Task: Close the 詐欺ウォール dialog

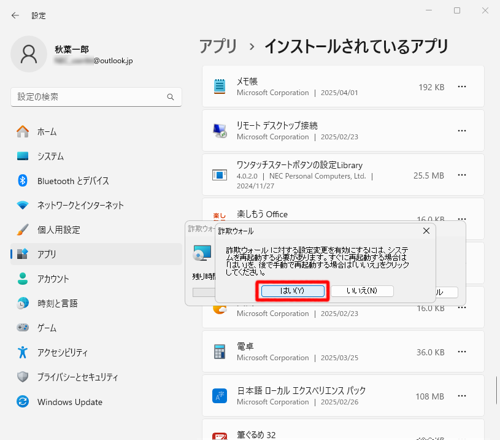Action: point(426,231)
